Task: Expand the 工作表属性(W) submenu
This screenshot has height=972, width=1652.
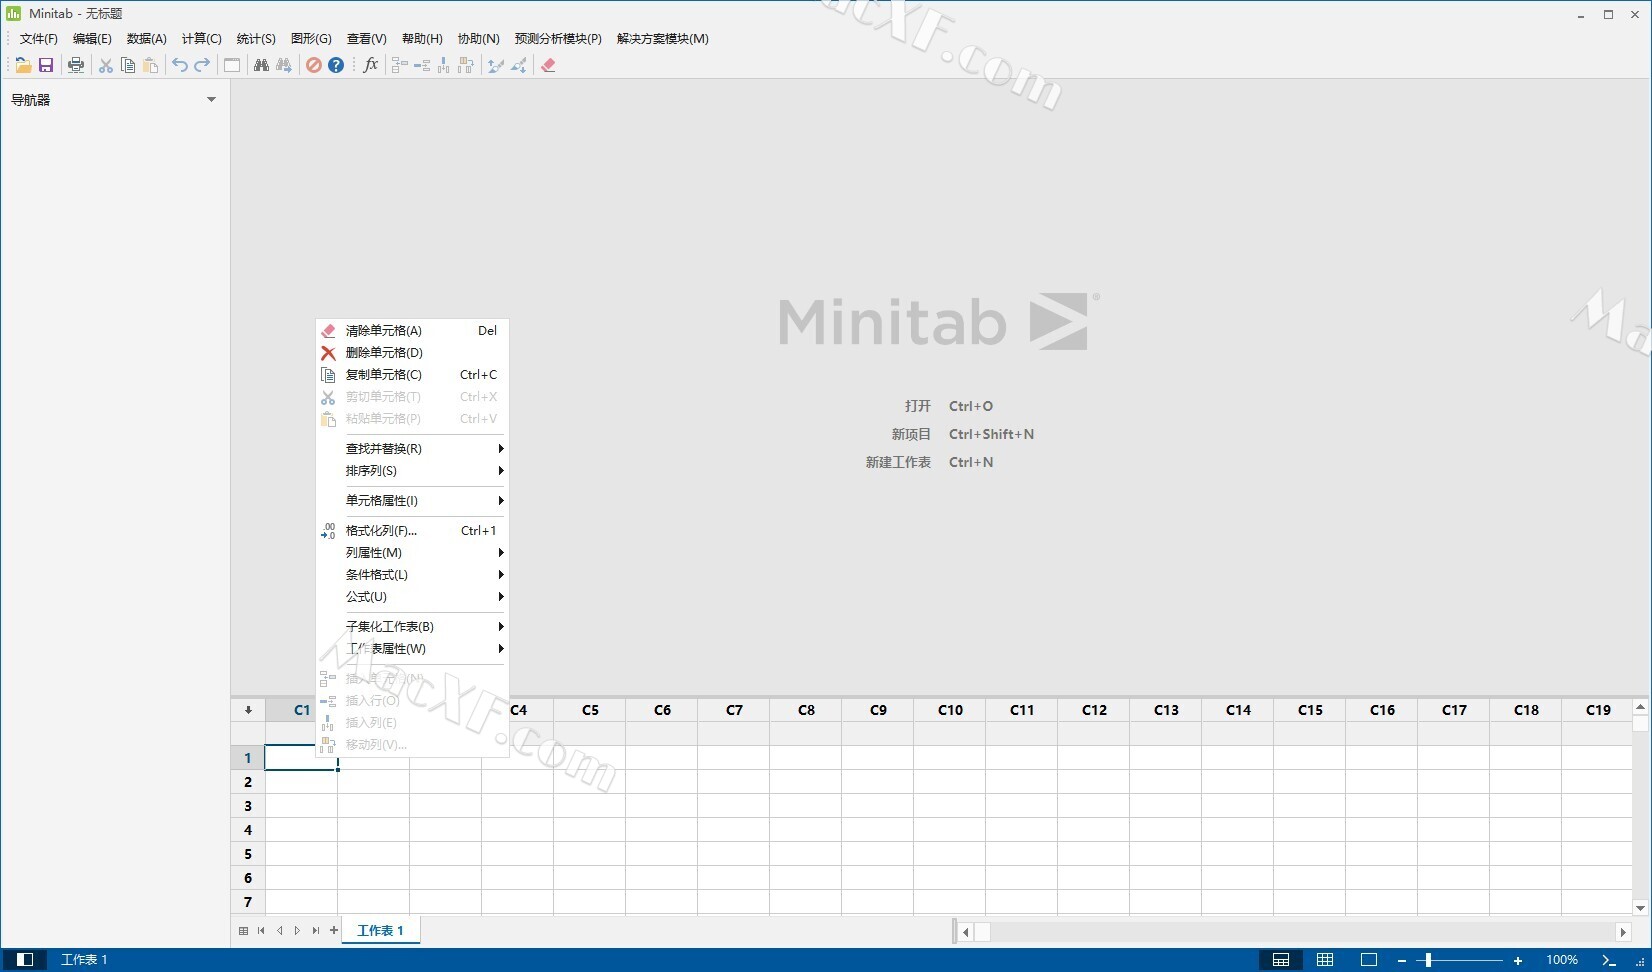Action: (413, 649)
